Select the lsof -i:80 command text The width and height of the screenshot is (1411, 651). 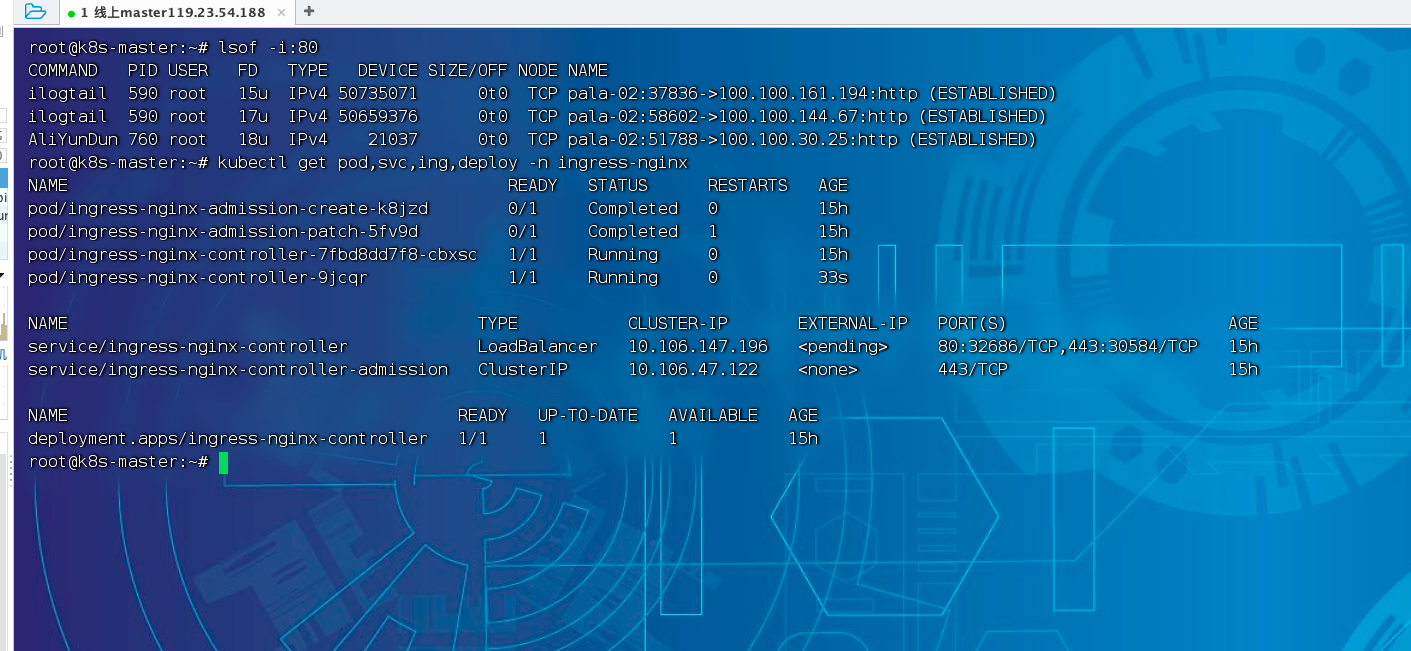247,47
